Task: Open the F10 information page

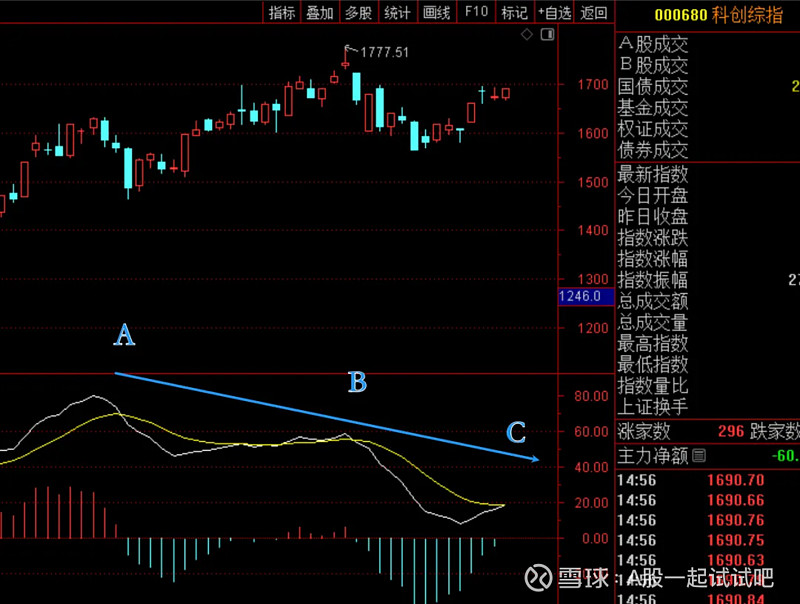Action: [x=476, y=12]
